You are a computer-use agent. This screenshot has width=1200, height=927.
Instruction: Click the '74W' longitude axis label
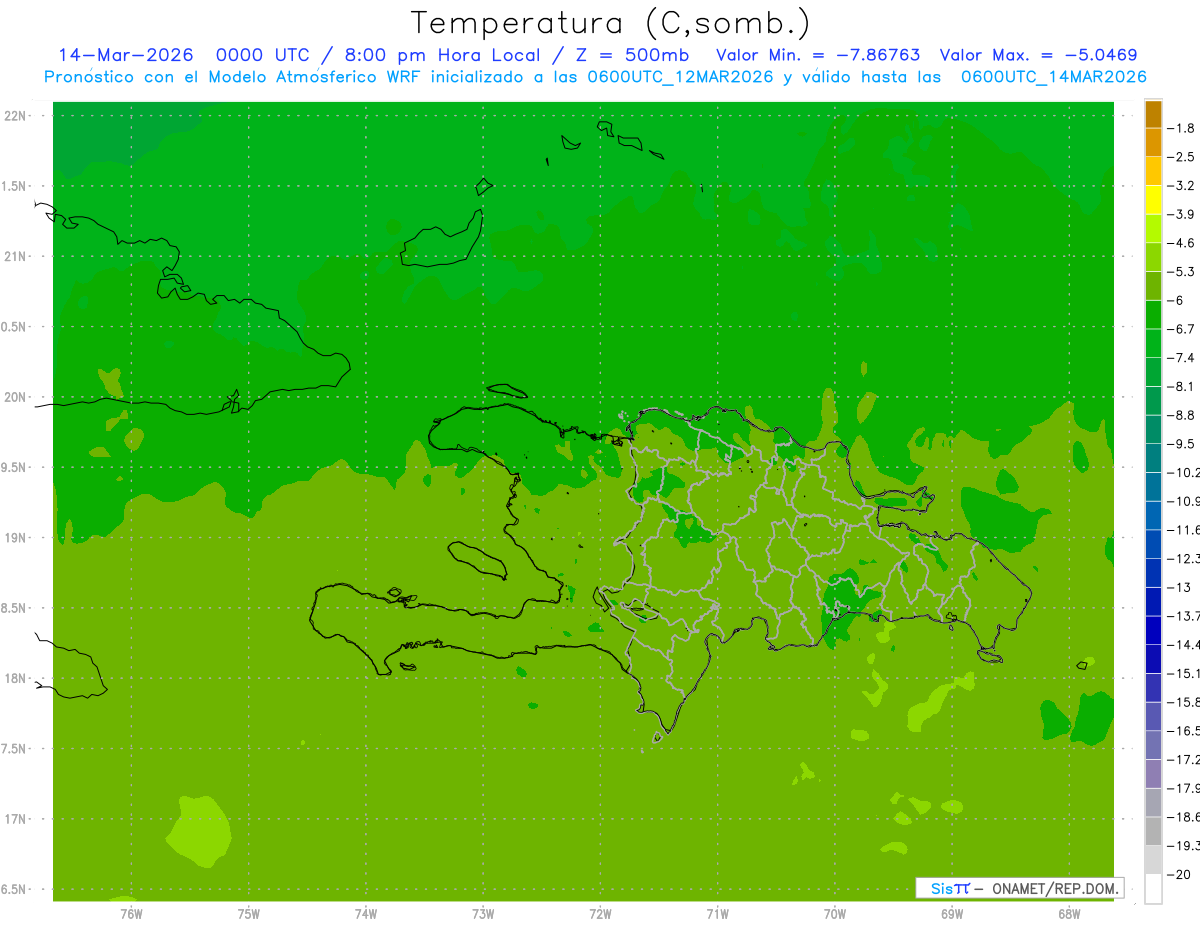point(365,914)
